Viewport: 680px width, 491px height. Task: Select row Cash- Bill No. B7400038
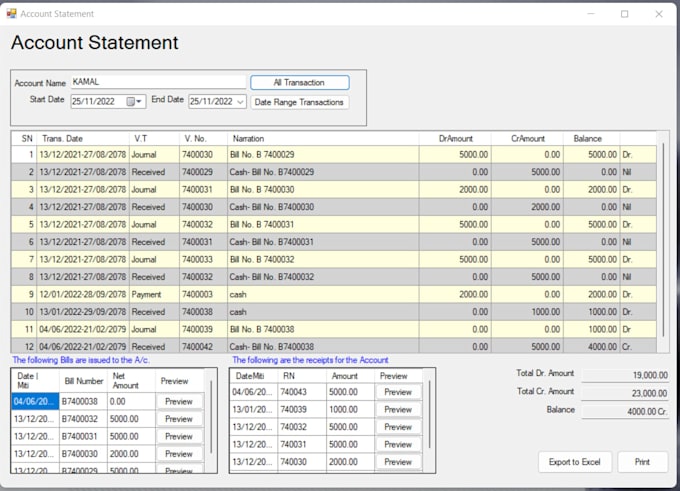(x=333, y=346)
